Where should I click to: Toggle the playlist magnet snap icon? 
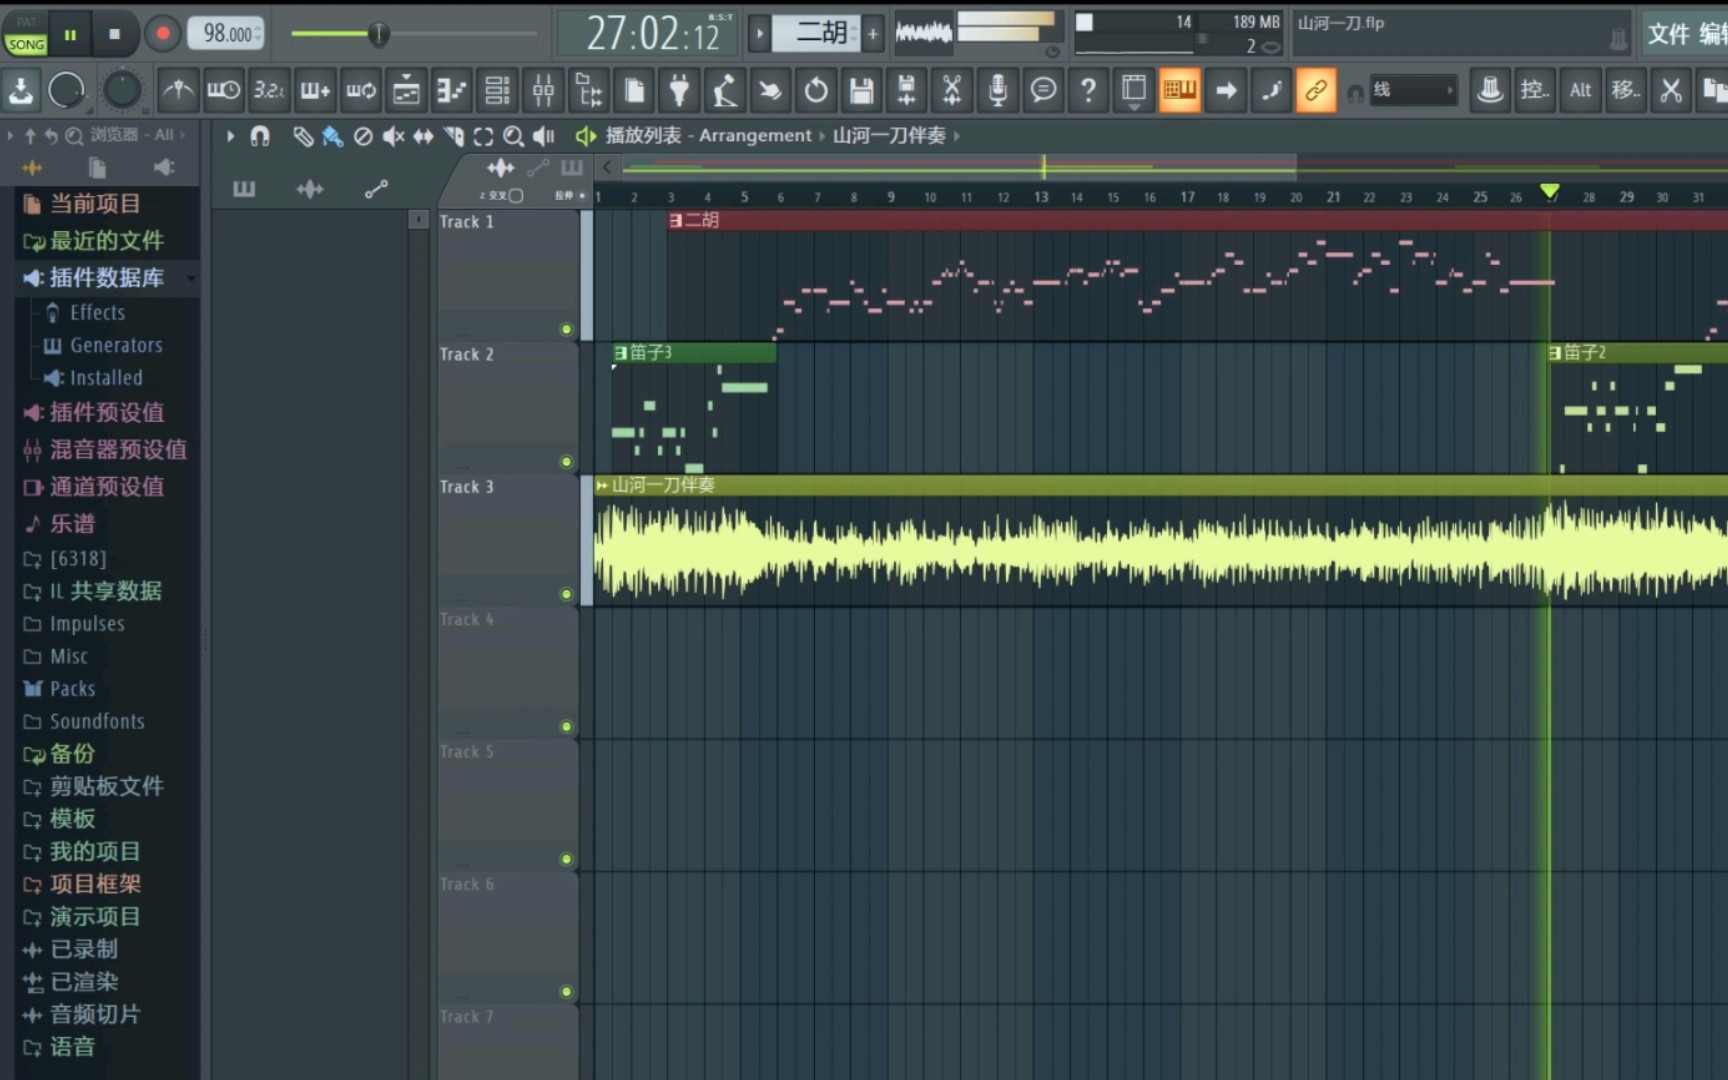click(x=260, y=136)
